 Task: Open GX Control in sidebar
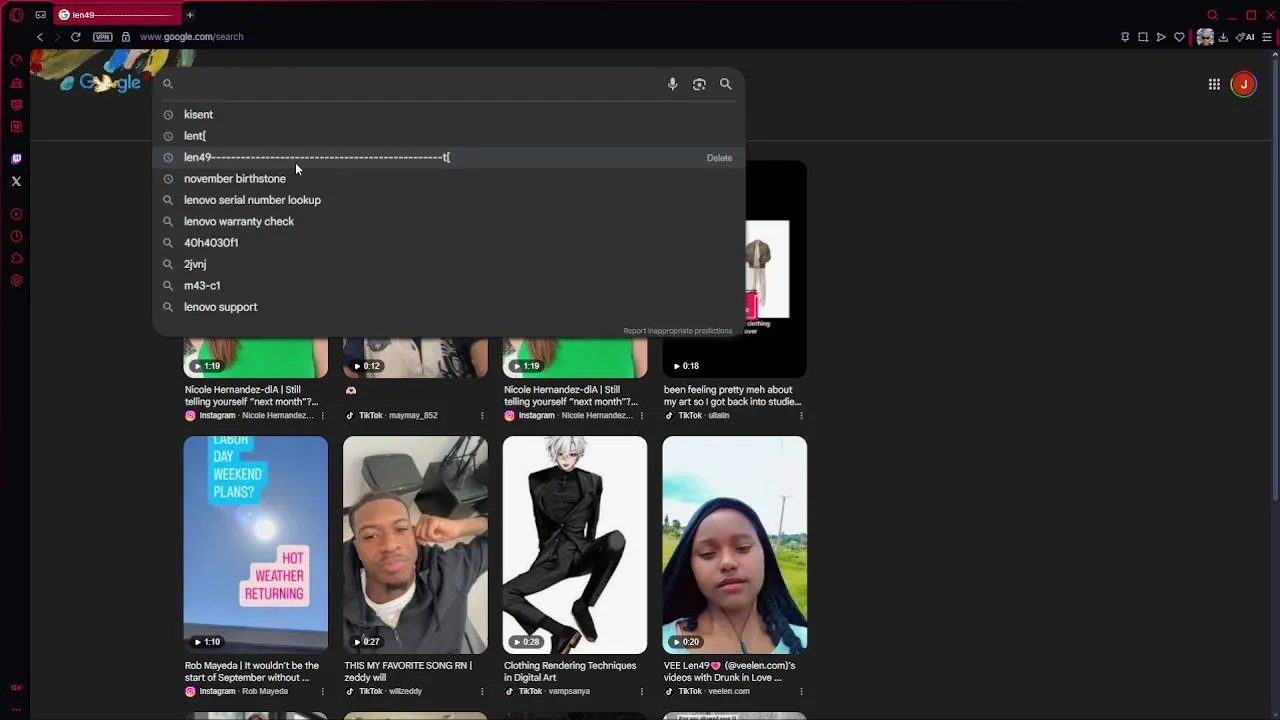pyautogui.click(x=16, y=60)
